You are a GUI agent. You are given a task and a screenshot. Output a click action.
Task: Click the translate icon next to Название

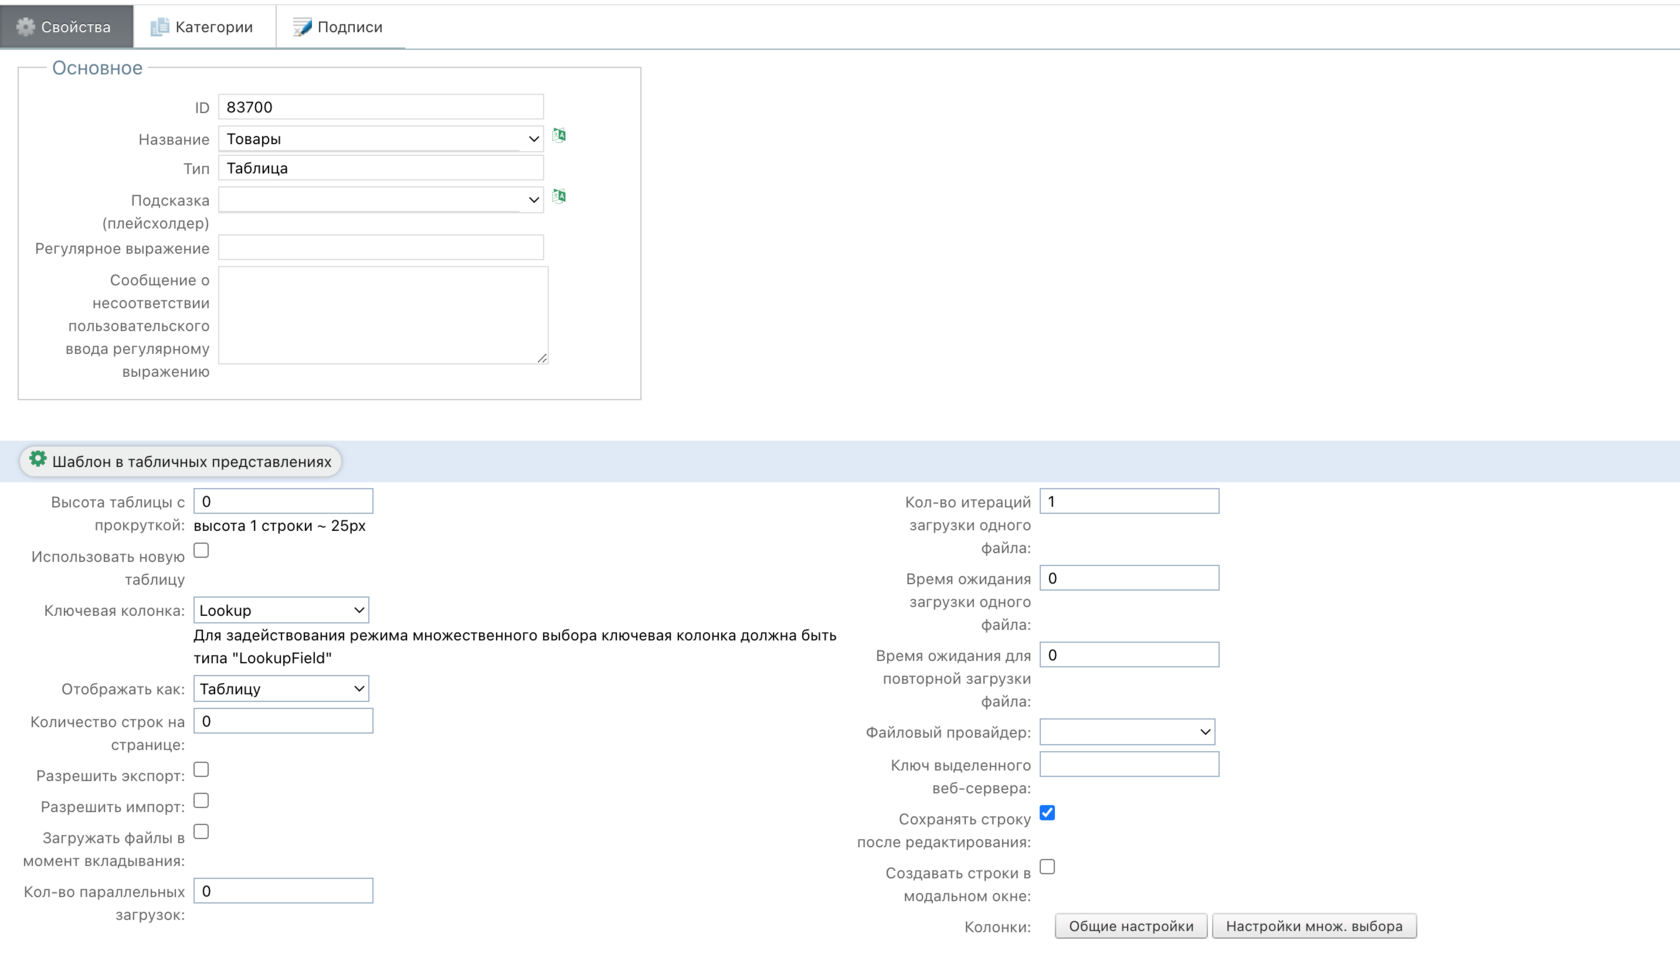[559, 135]
